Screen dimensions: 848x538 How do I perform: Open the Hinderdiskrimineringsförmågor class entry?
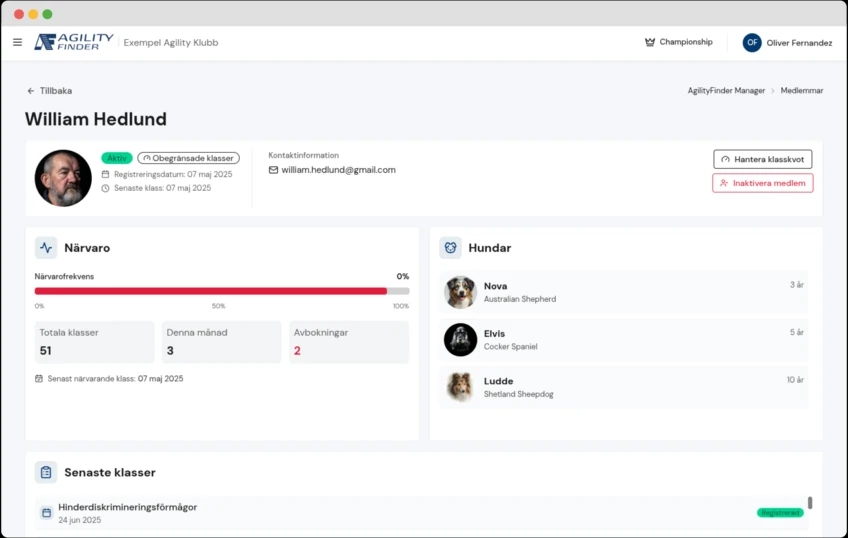419,513
